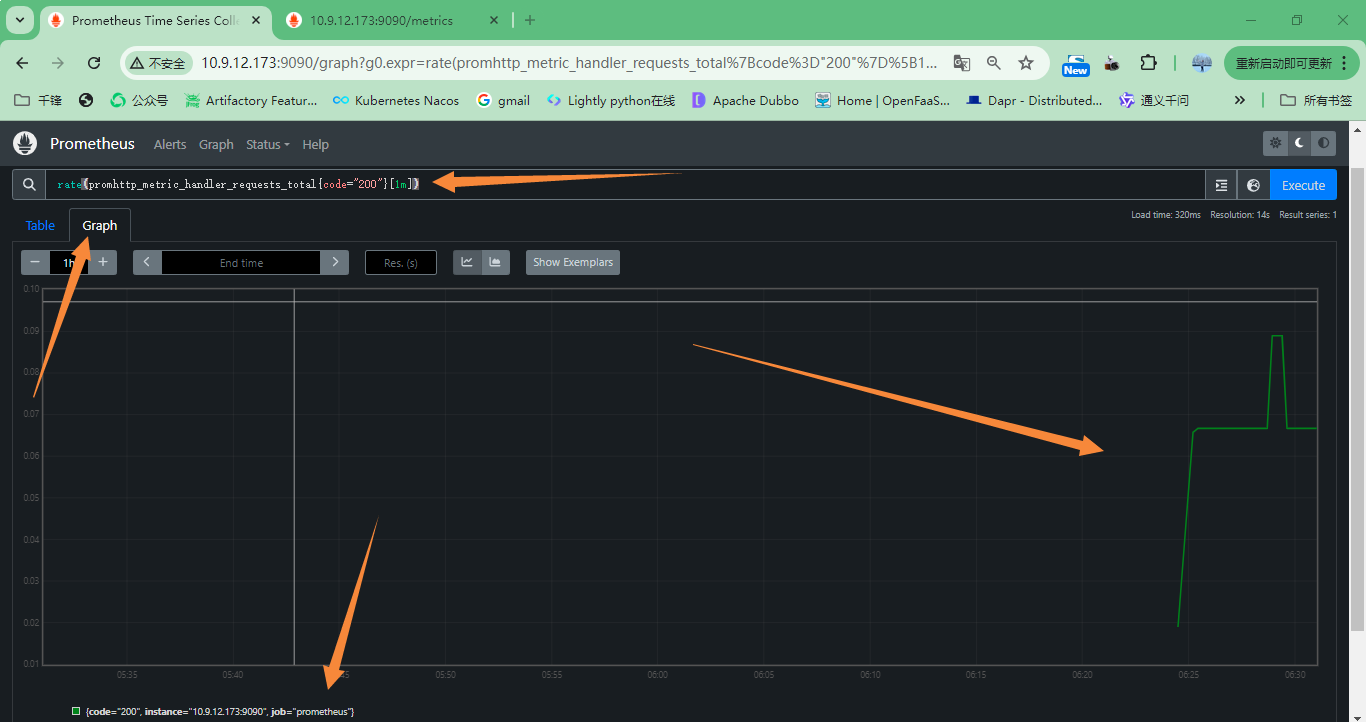Open the Lightly python bookmark

611,100
